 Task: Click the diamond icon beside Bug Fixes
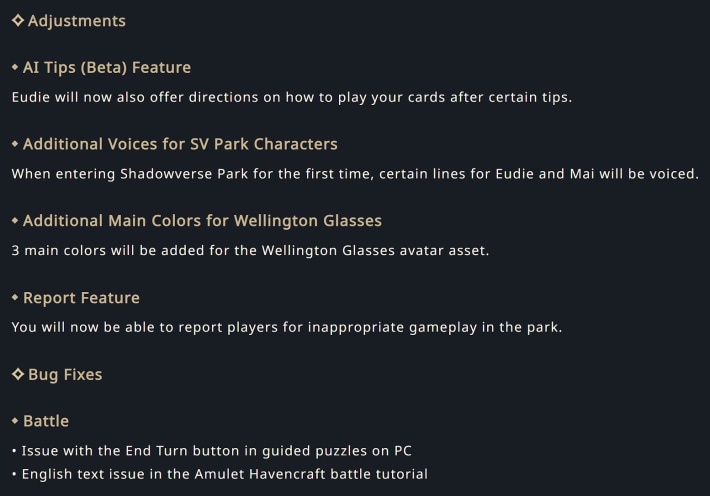[18, 374]
